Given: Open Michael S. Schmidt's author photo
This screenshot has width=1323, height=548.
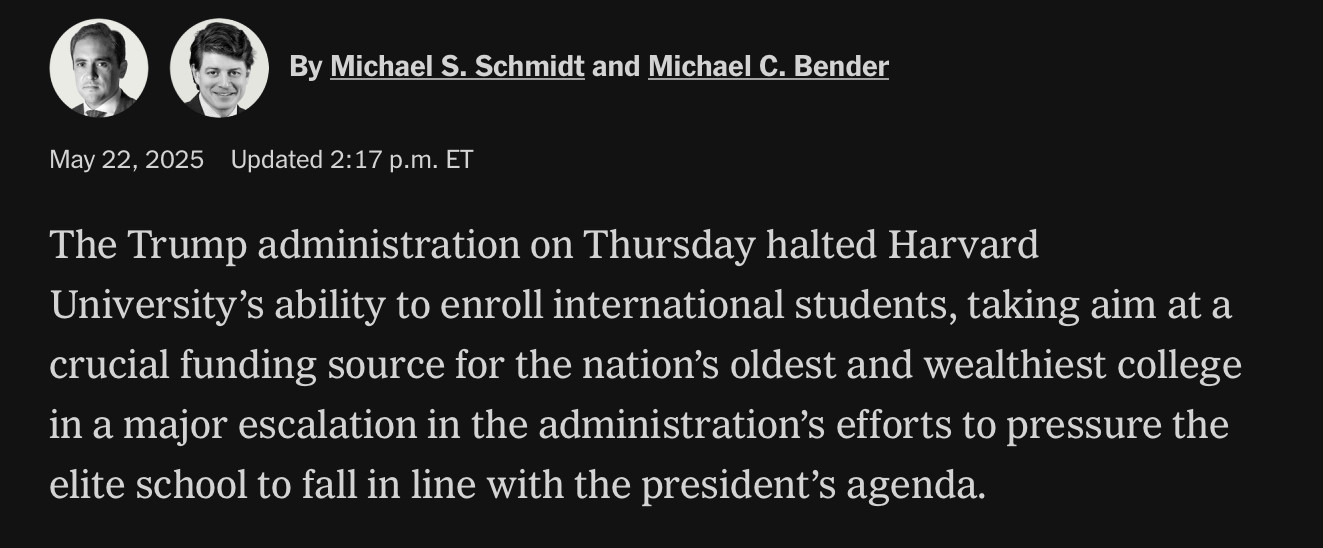Looking at the screenshot, I should (99, 68).
